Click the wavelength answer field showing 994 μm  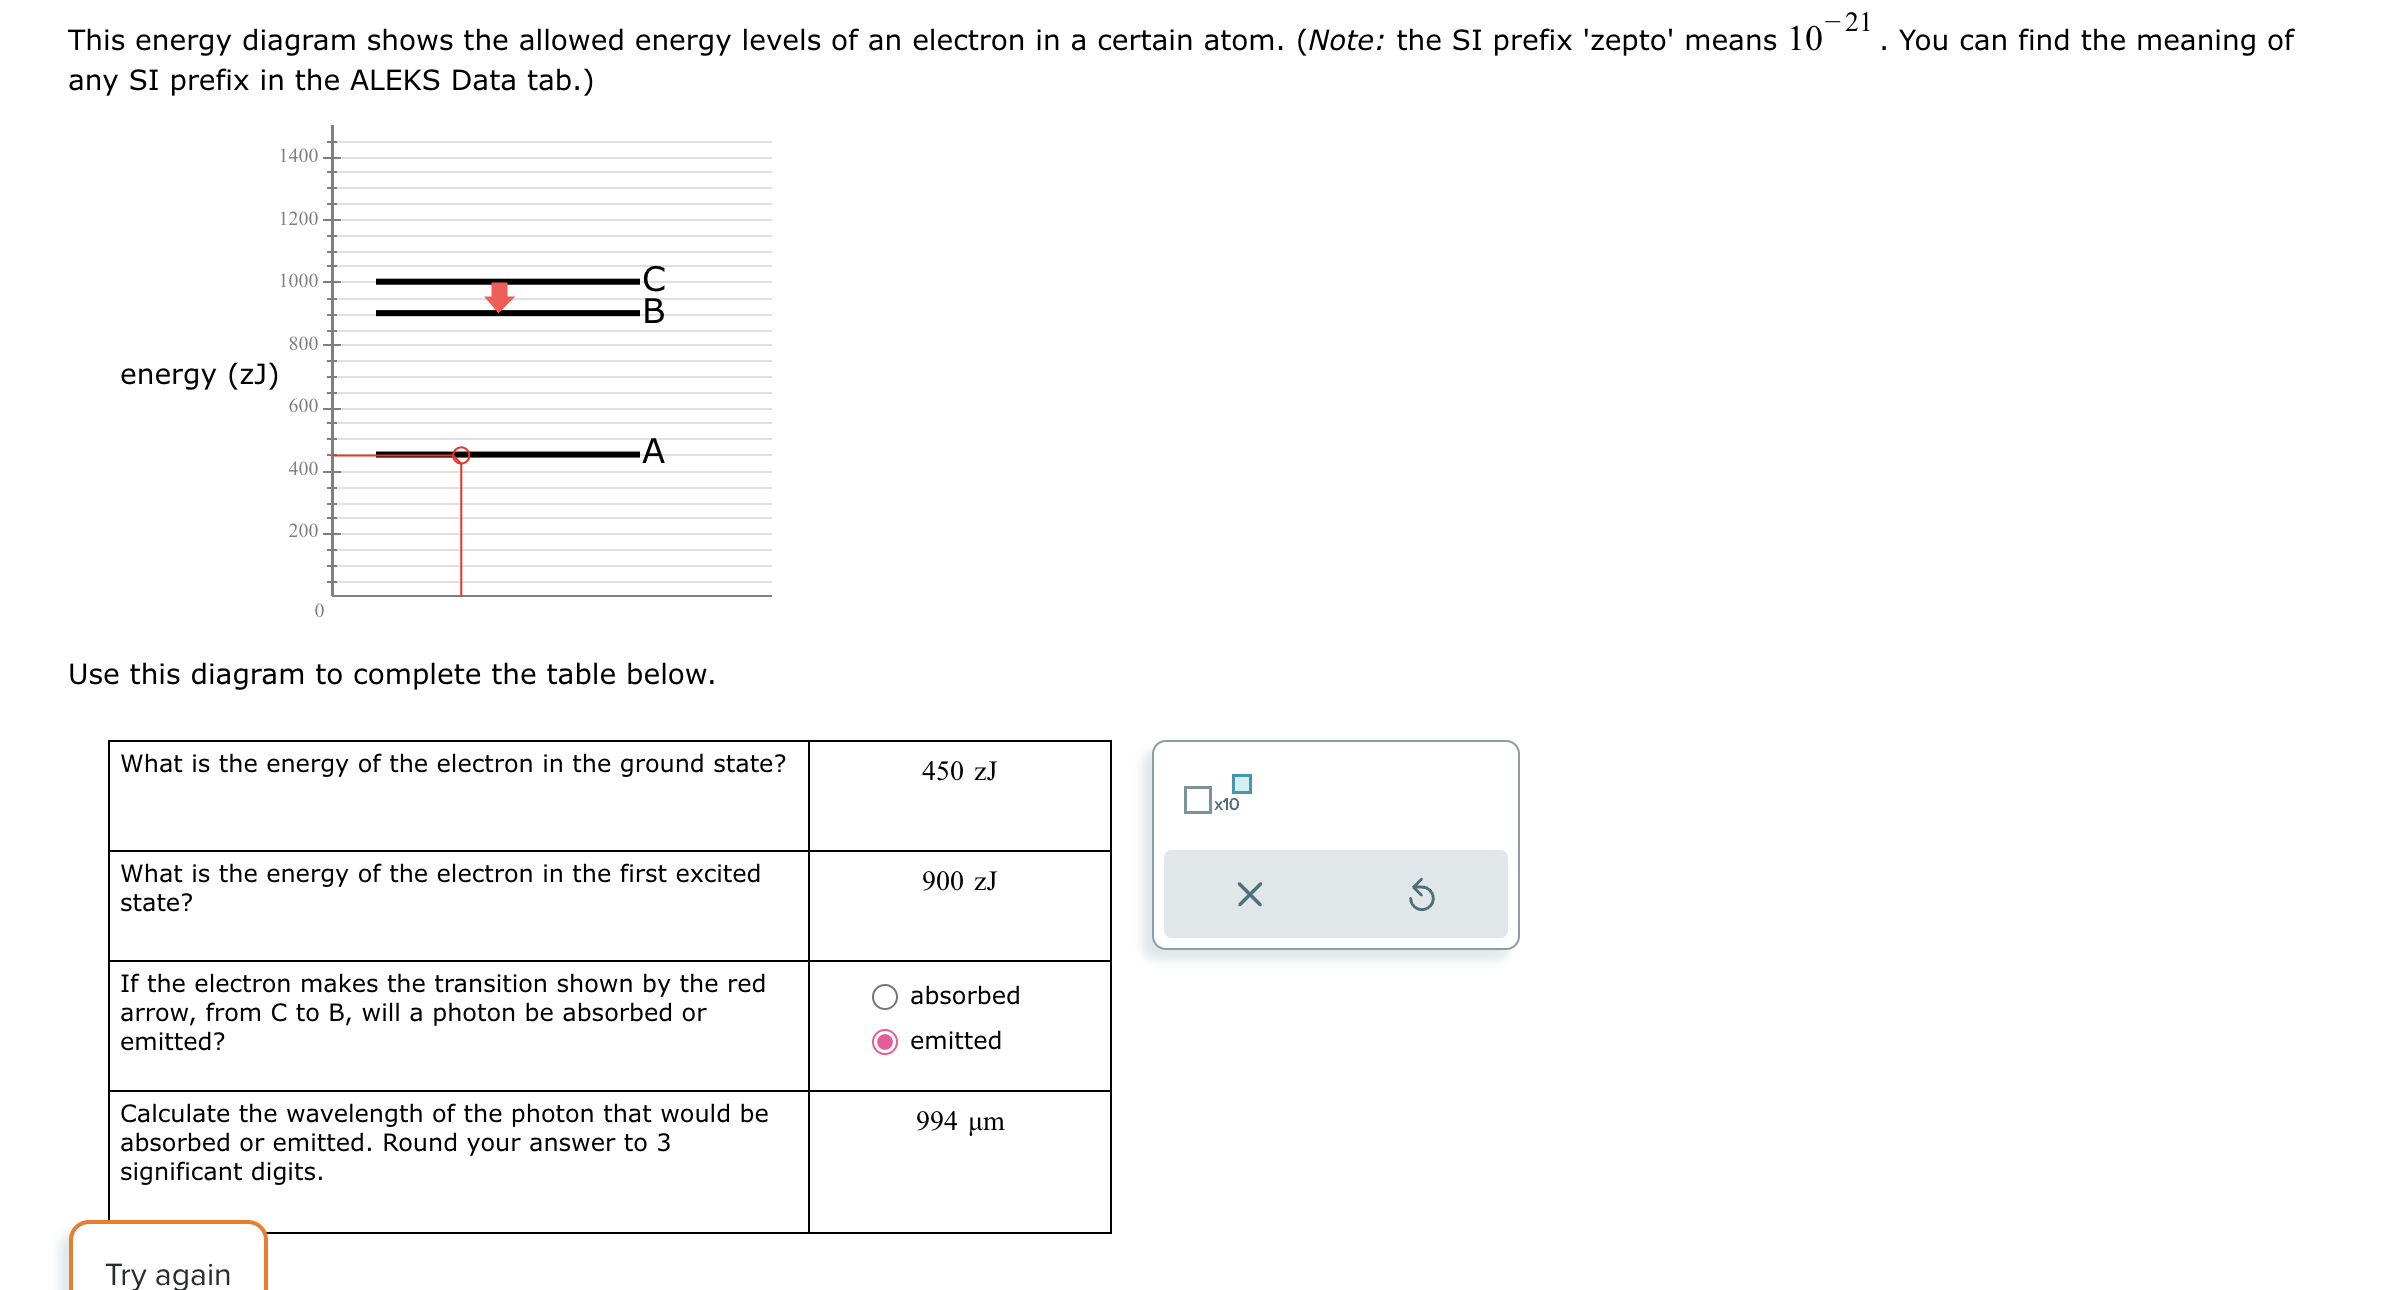click(x=958, y=1121)
